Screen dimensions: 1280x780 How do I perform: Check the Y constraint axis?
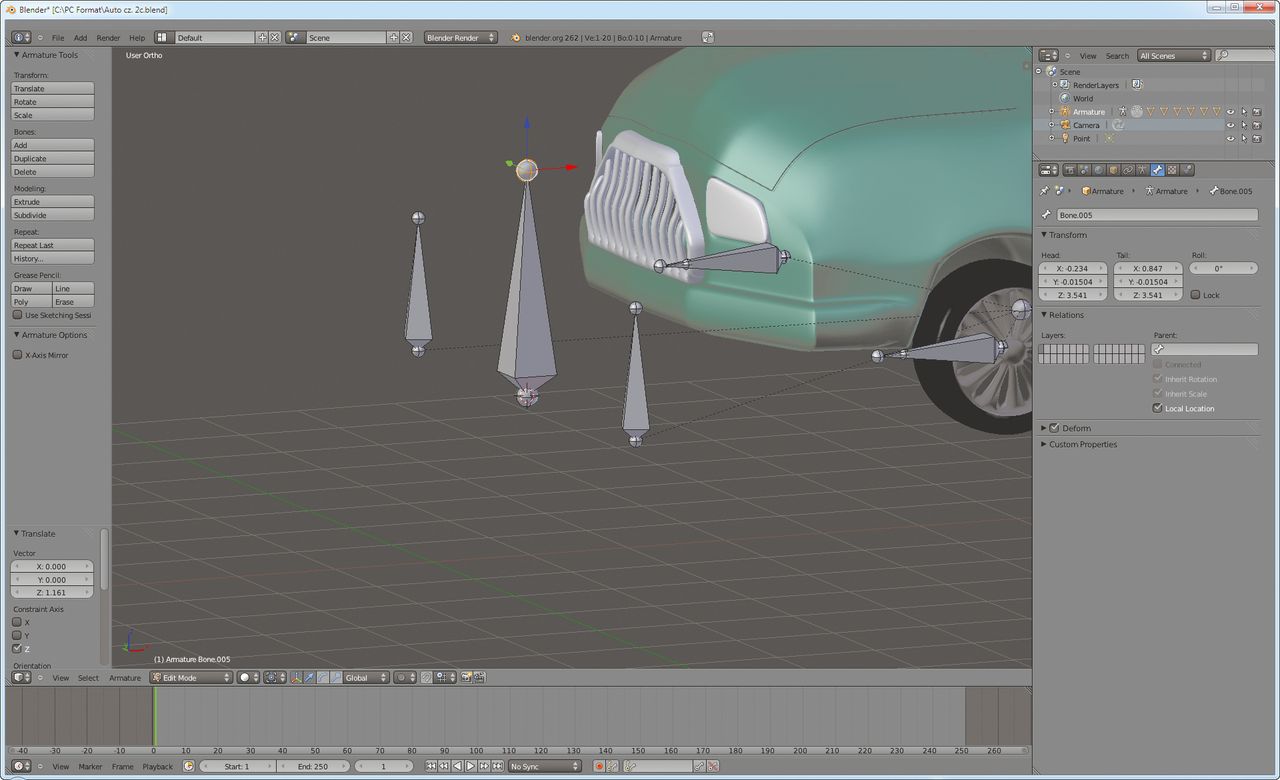17,635
